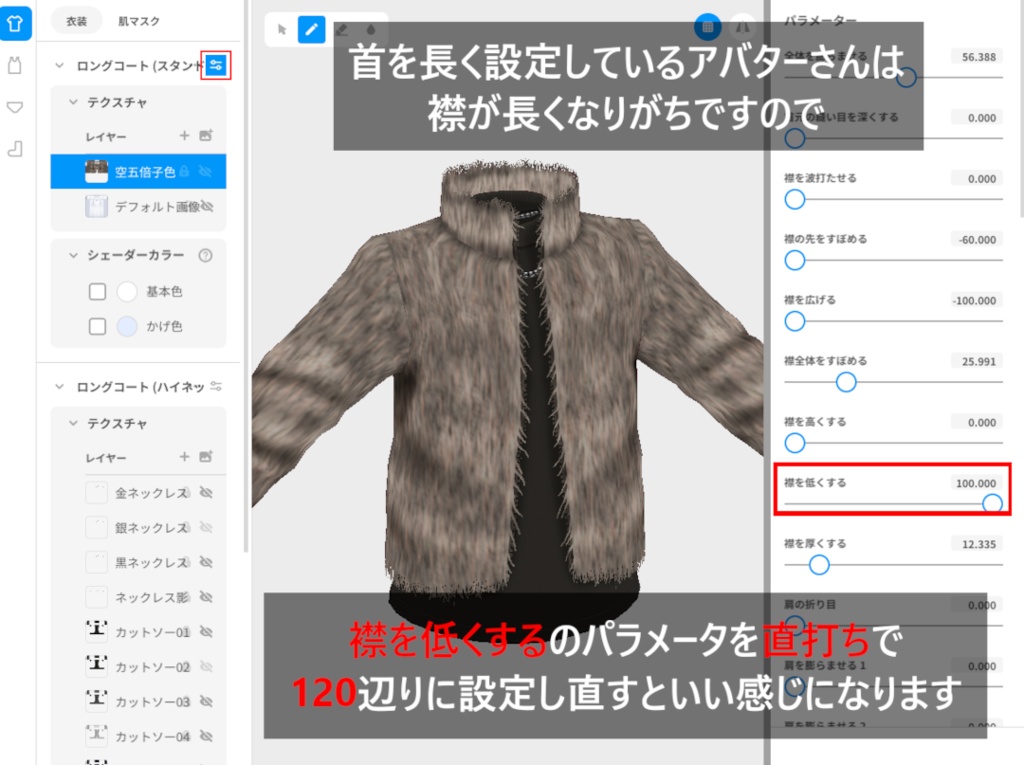This screenshot has width=1024, height=765.
Task: Open the UV grid texture view
Action: coord(708,27)
